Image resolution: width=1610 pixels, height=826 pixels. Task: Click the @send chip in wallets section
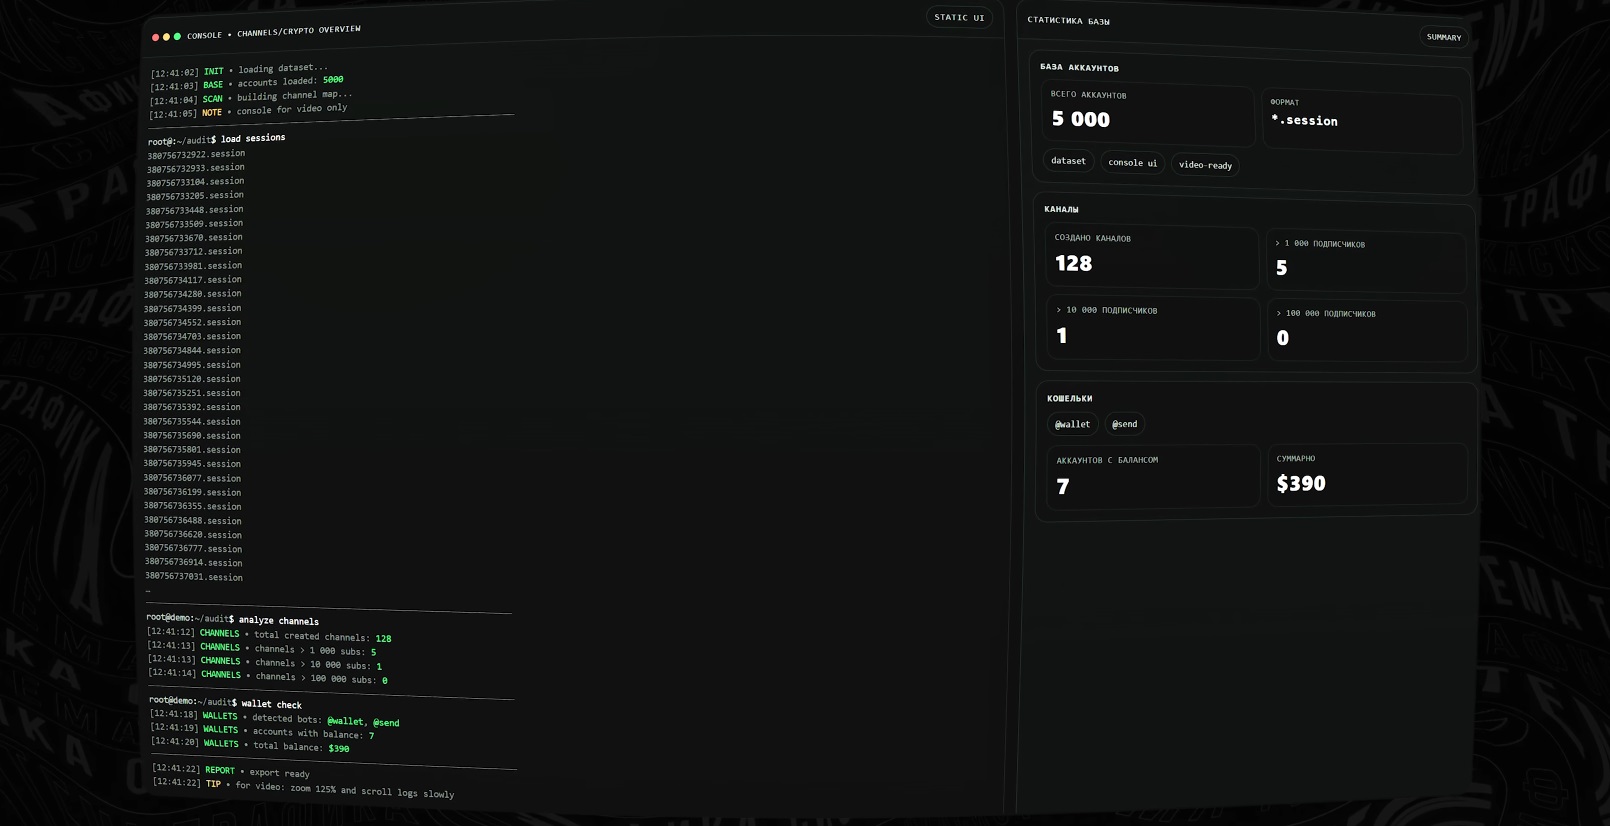point(1124,424)
